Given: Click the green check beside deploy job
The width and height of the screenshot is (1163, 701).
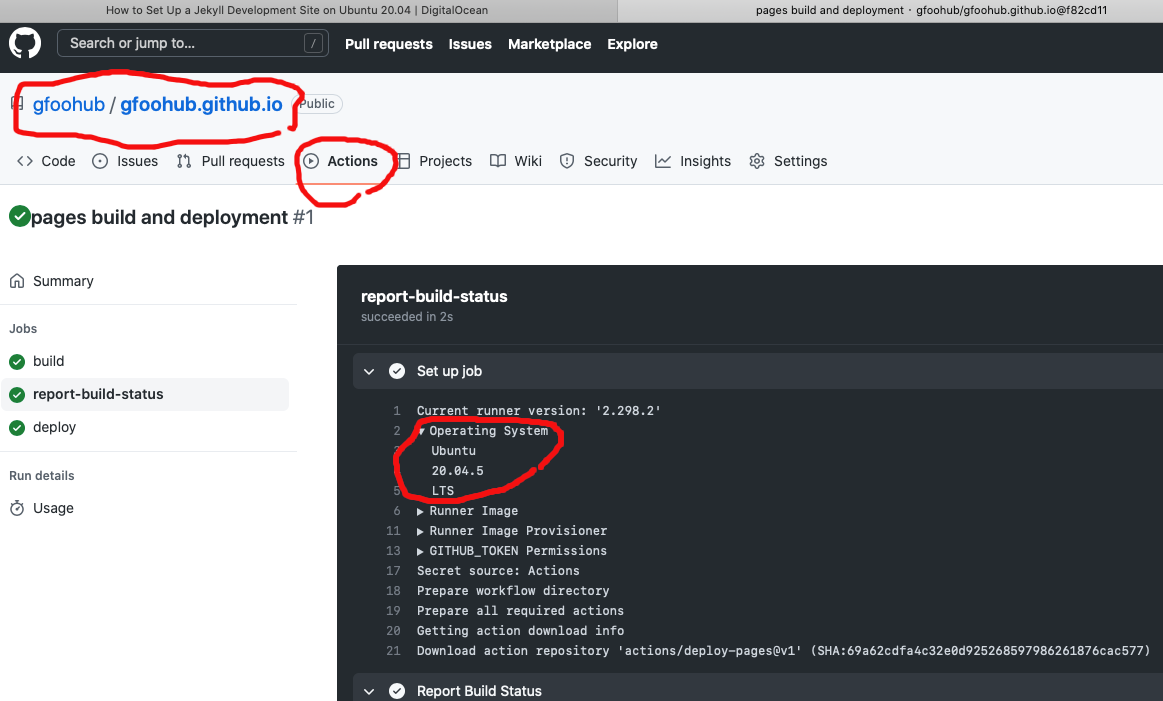Looking at the screenshot, I should pos(17,427).
